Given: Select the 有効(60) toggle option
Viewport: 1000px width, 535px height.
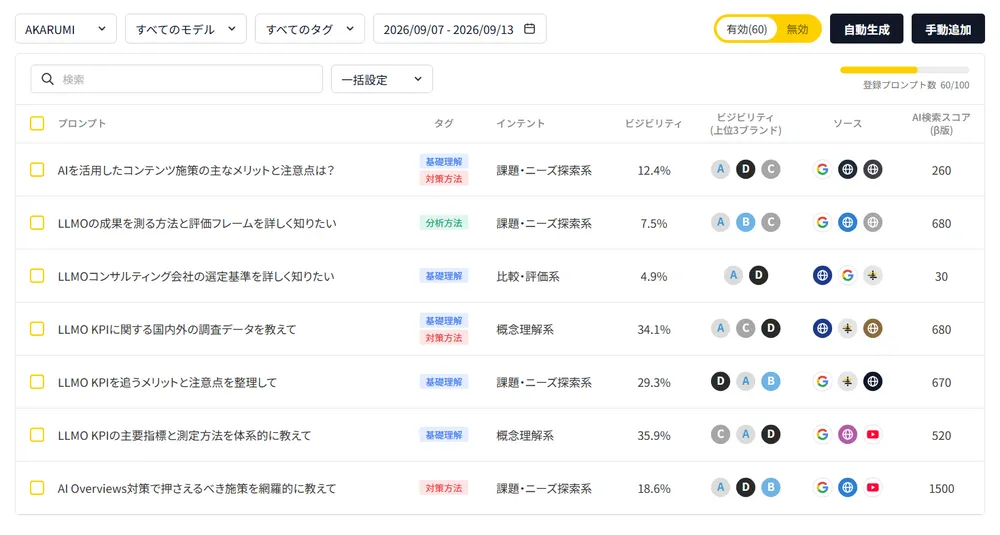Looking at the screenshot, I should tap(747, 29).
